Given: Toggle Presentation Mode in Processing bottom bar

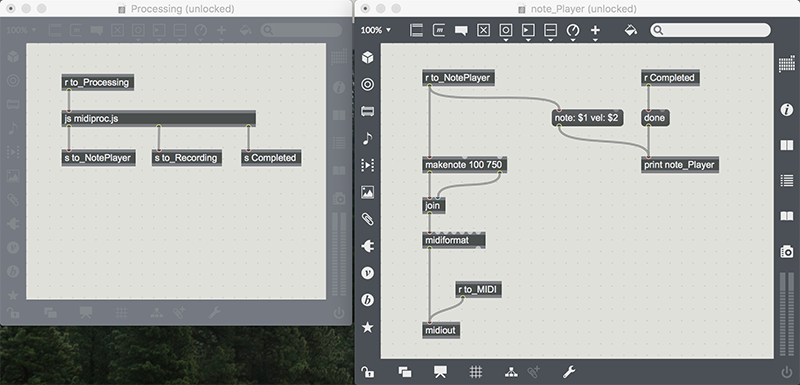Looking at the screenshot, I should click(x=86, y=313).
